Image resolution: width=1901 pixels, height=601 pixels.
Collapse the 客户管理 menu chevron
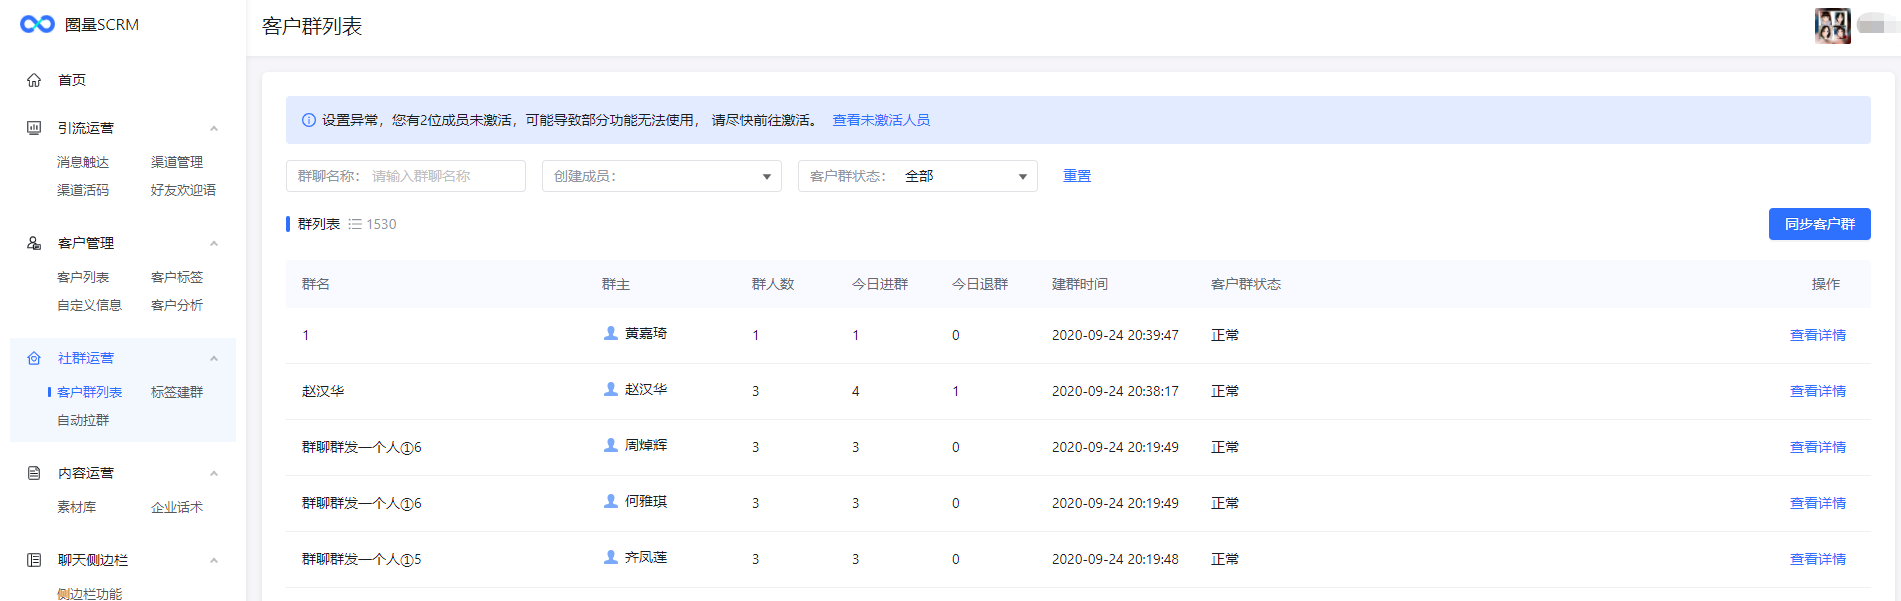(x=213, y=243)
